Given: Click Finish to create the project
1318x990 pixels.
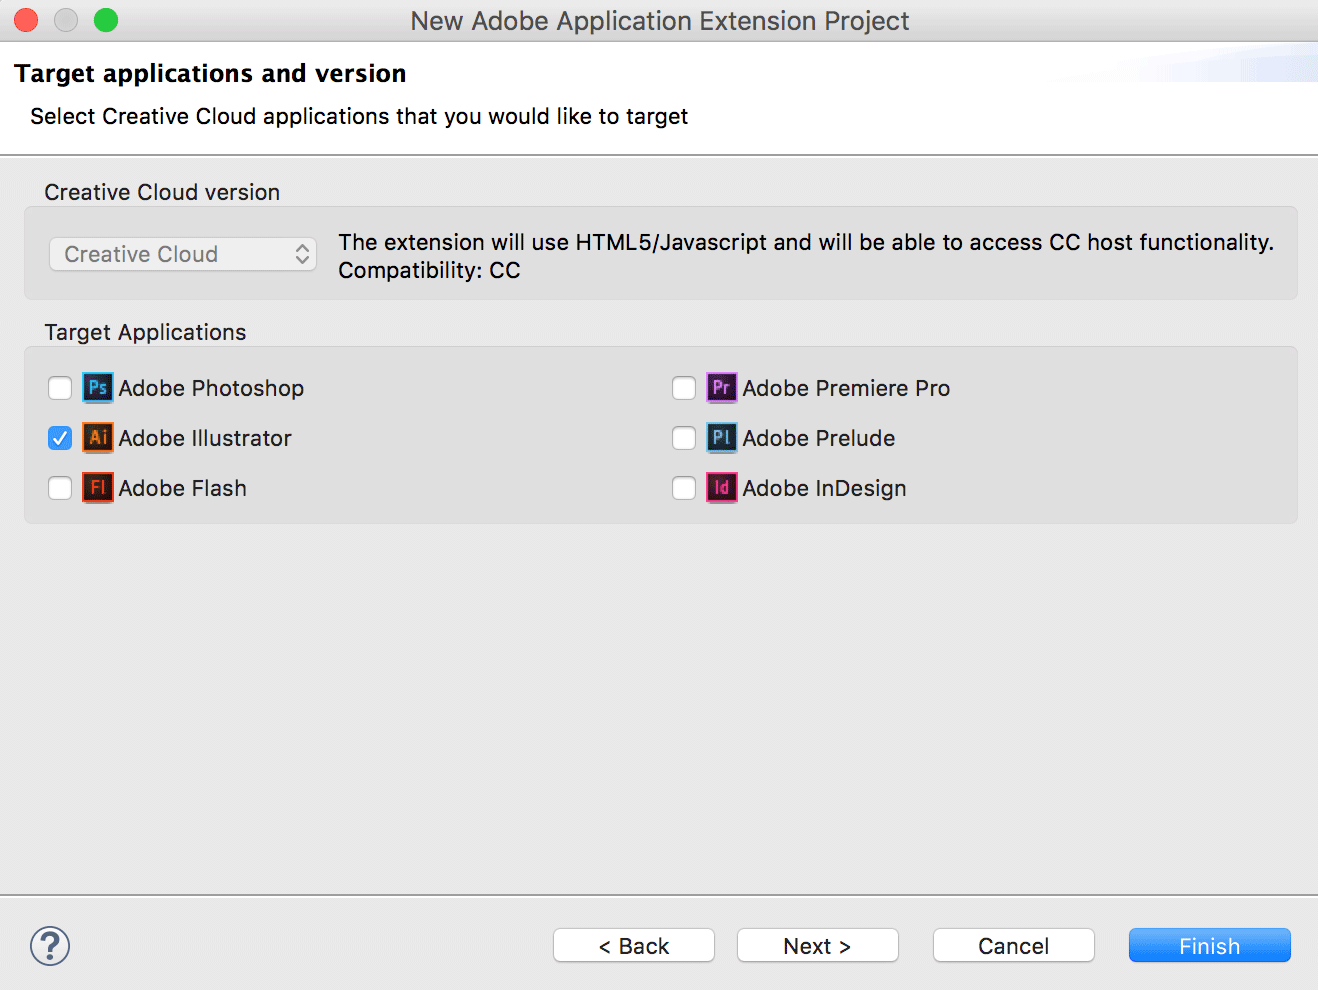Looking at the screenshot, I should click(x=1210, y=946).
